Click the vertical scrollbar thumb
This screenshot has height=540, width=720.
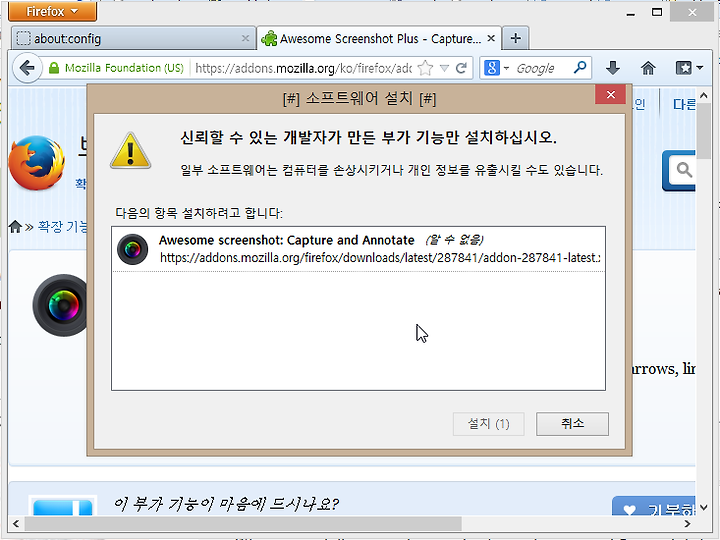click(x=703, y=131)
